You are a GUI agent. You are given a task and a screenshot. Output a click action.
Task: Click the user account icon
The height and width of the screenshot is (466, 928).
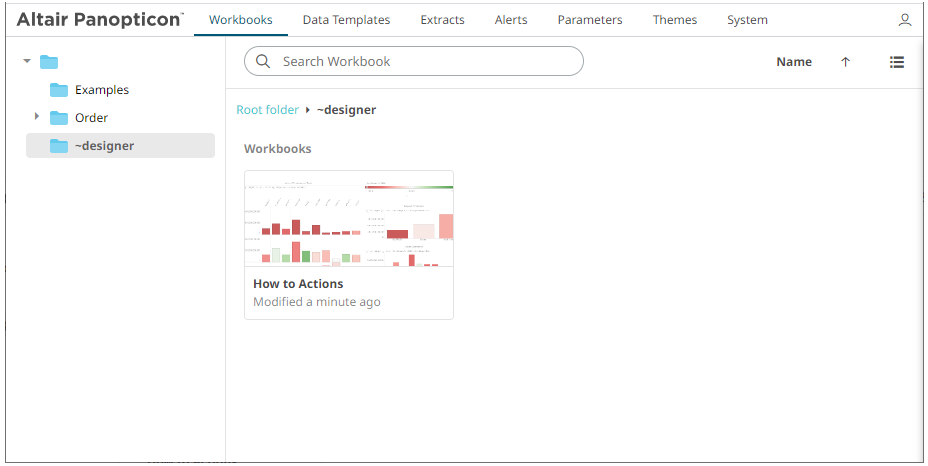[x=905, y=20]
